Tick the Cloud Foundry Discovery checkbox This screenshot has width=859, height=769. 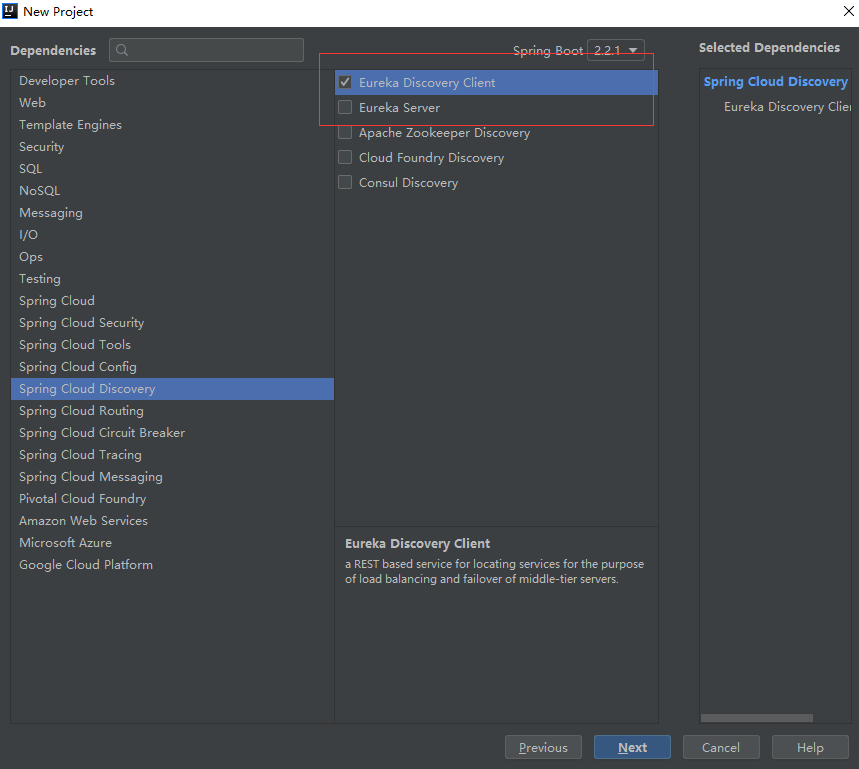(x=345, y=158)
